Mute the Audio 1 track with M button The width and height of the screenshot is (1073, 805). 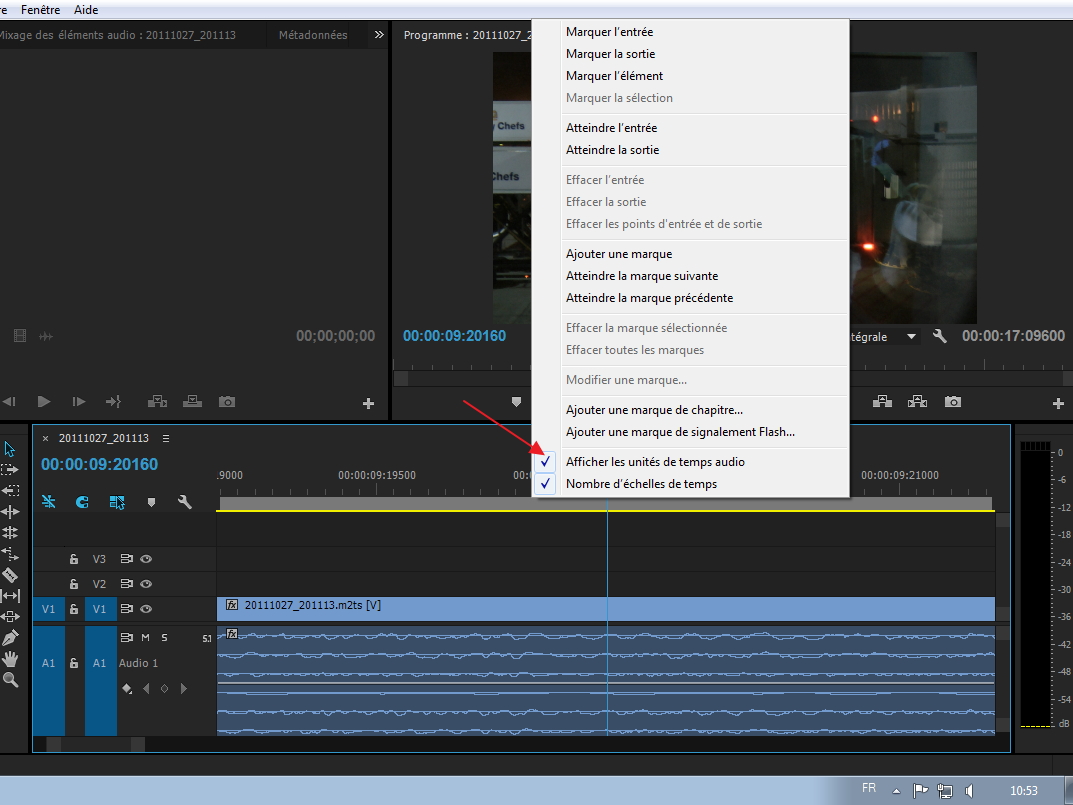coord(146,637)
